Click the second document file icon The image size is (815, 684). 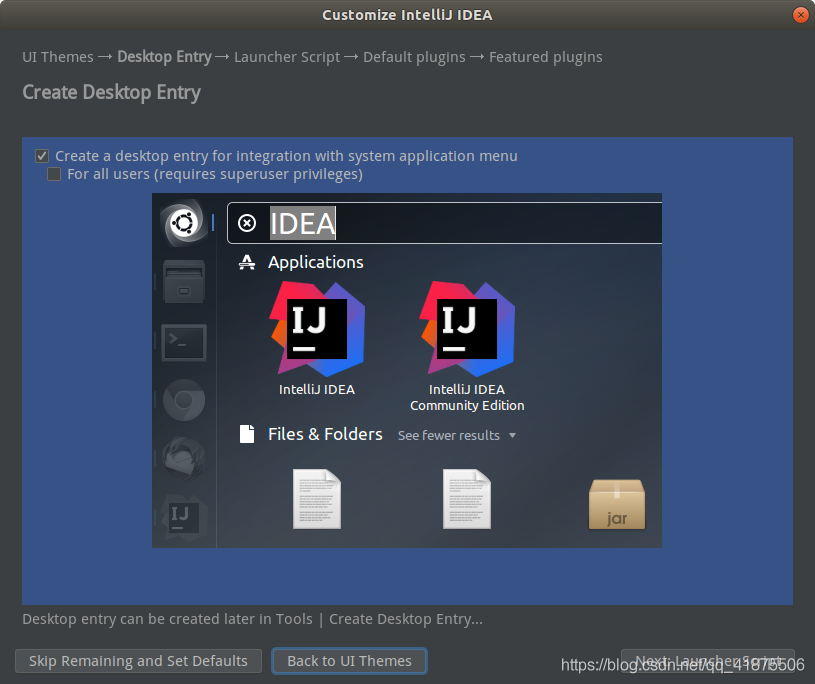pyautogui.click(x=467, y=499)
